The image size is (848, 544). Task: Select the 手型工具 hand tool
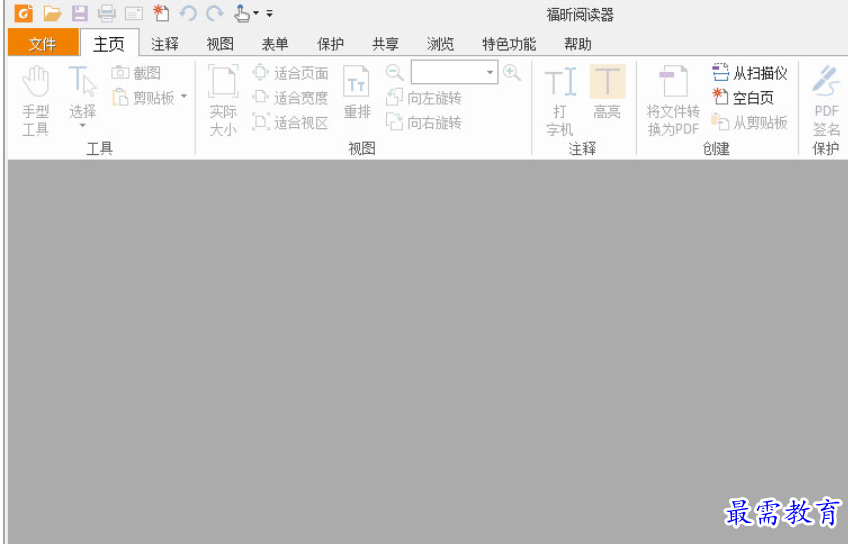[36, 101]
